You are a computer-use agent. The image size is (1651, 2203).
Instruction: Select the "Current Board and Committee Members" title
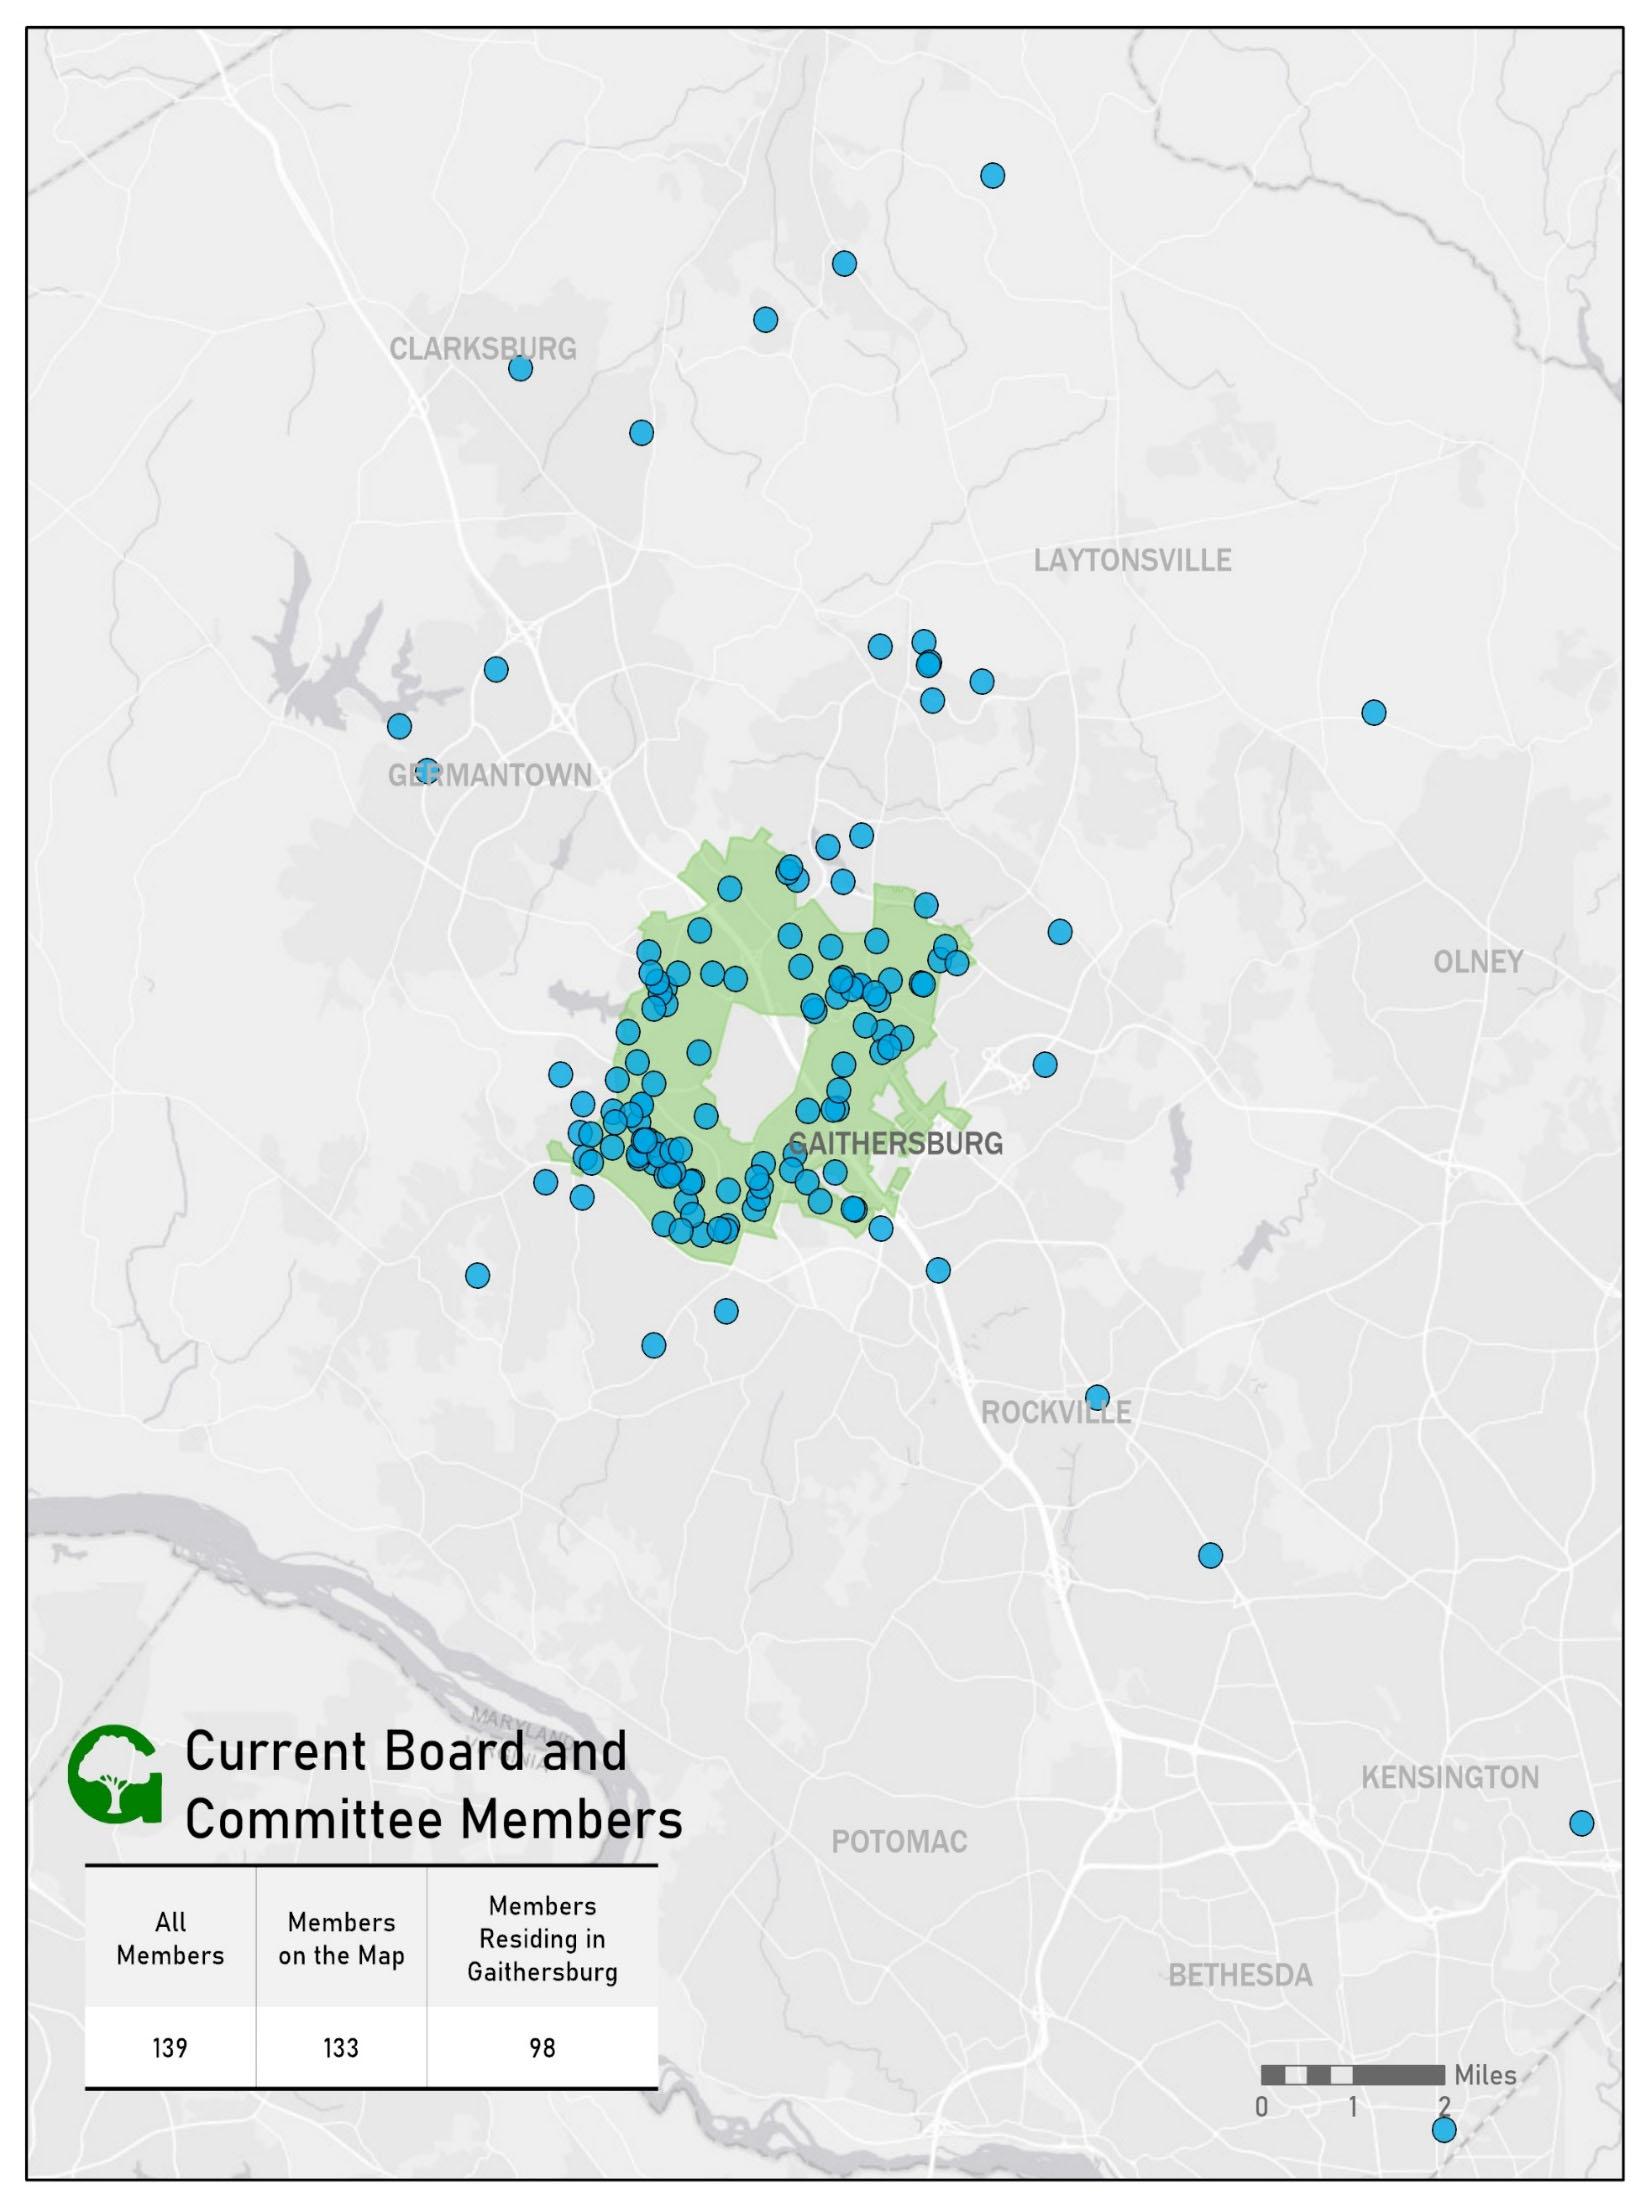click(x=434, y=1783)
